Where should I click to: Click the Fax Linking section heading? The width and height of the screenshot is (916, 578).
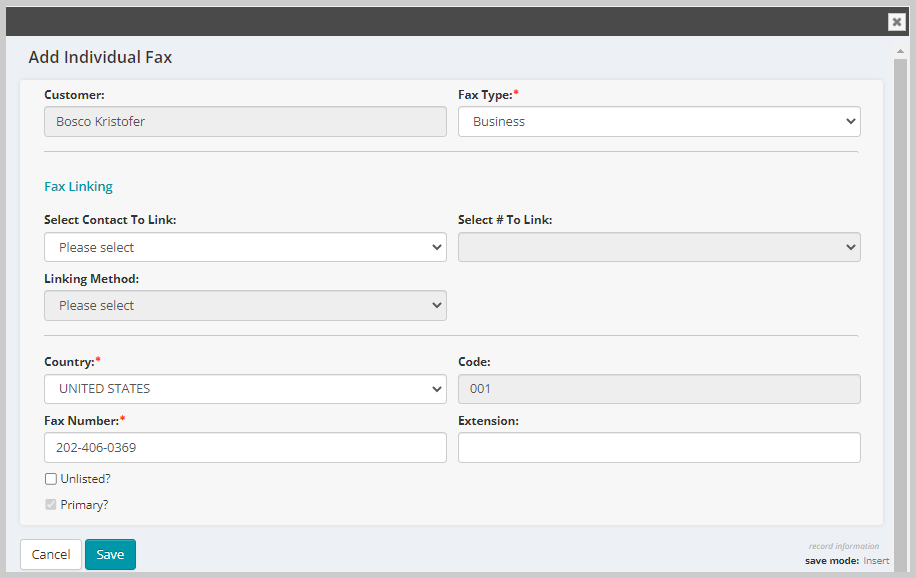(x=78, y=186)
